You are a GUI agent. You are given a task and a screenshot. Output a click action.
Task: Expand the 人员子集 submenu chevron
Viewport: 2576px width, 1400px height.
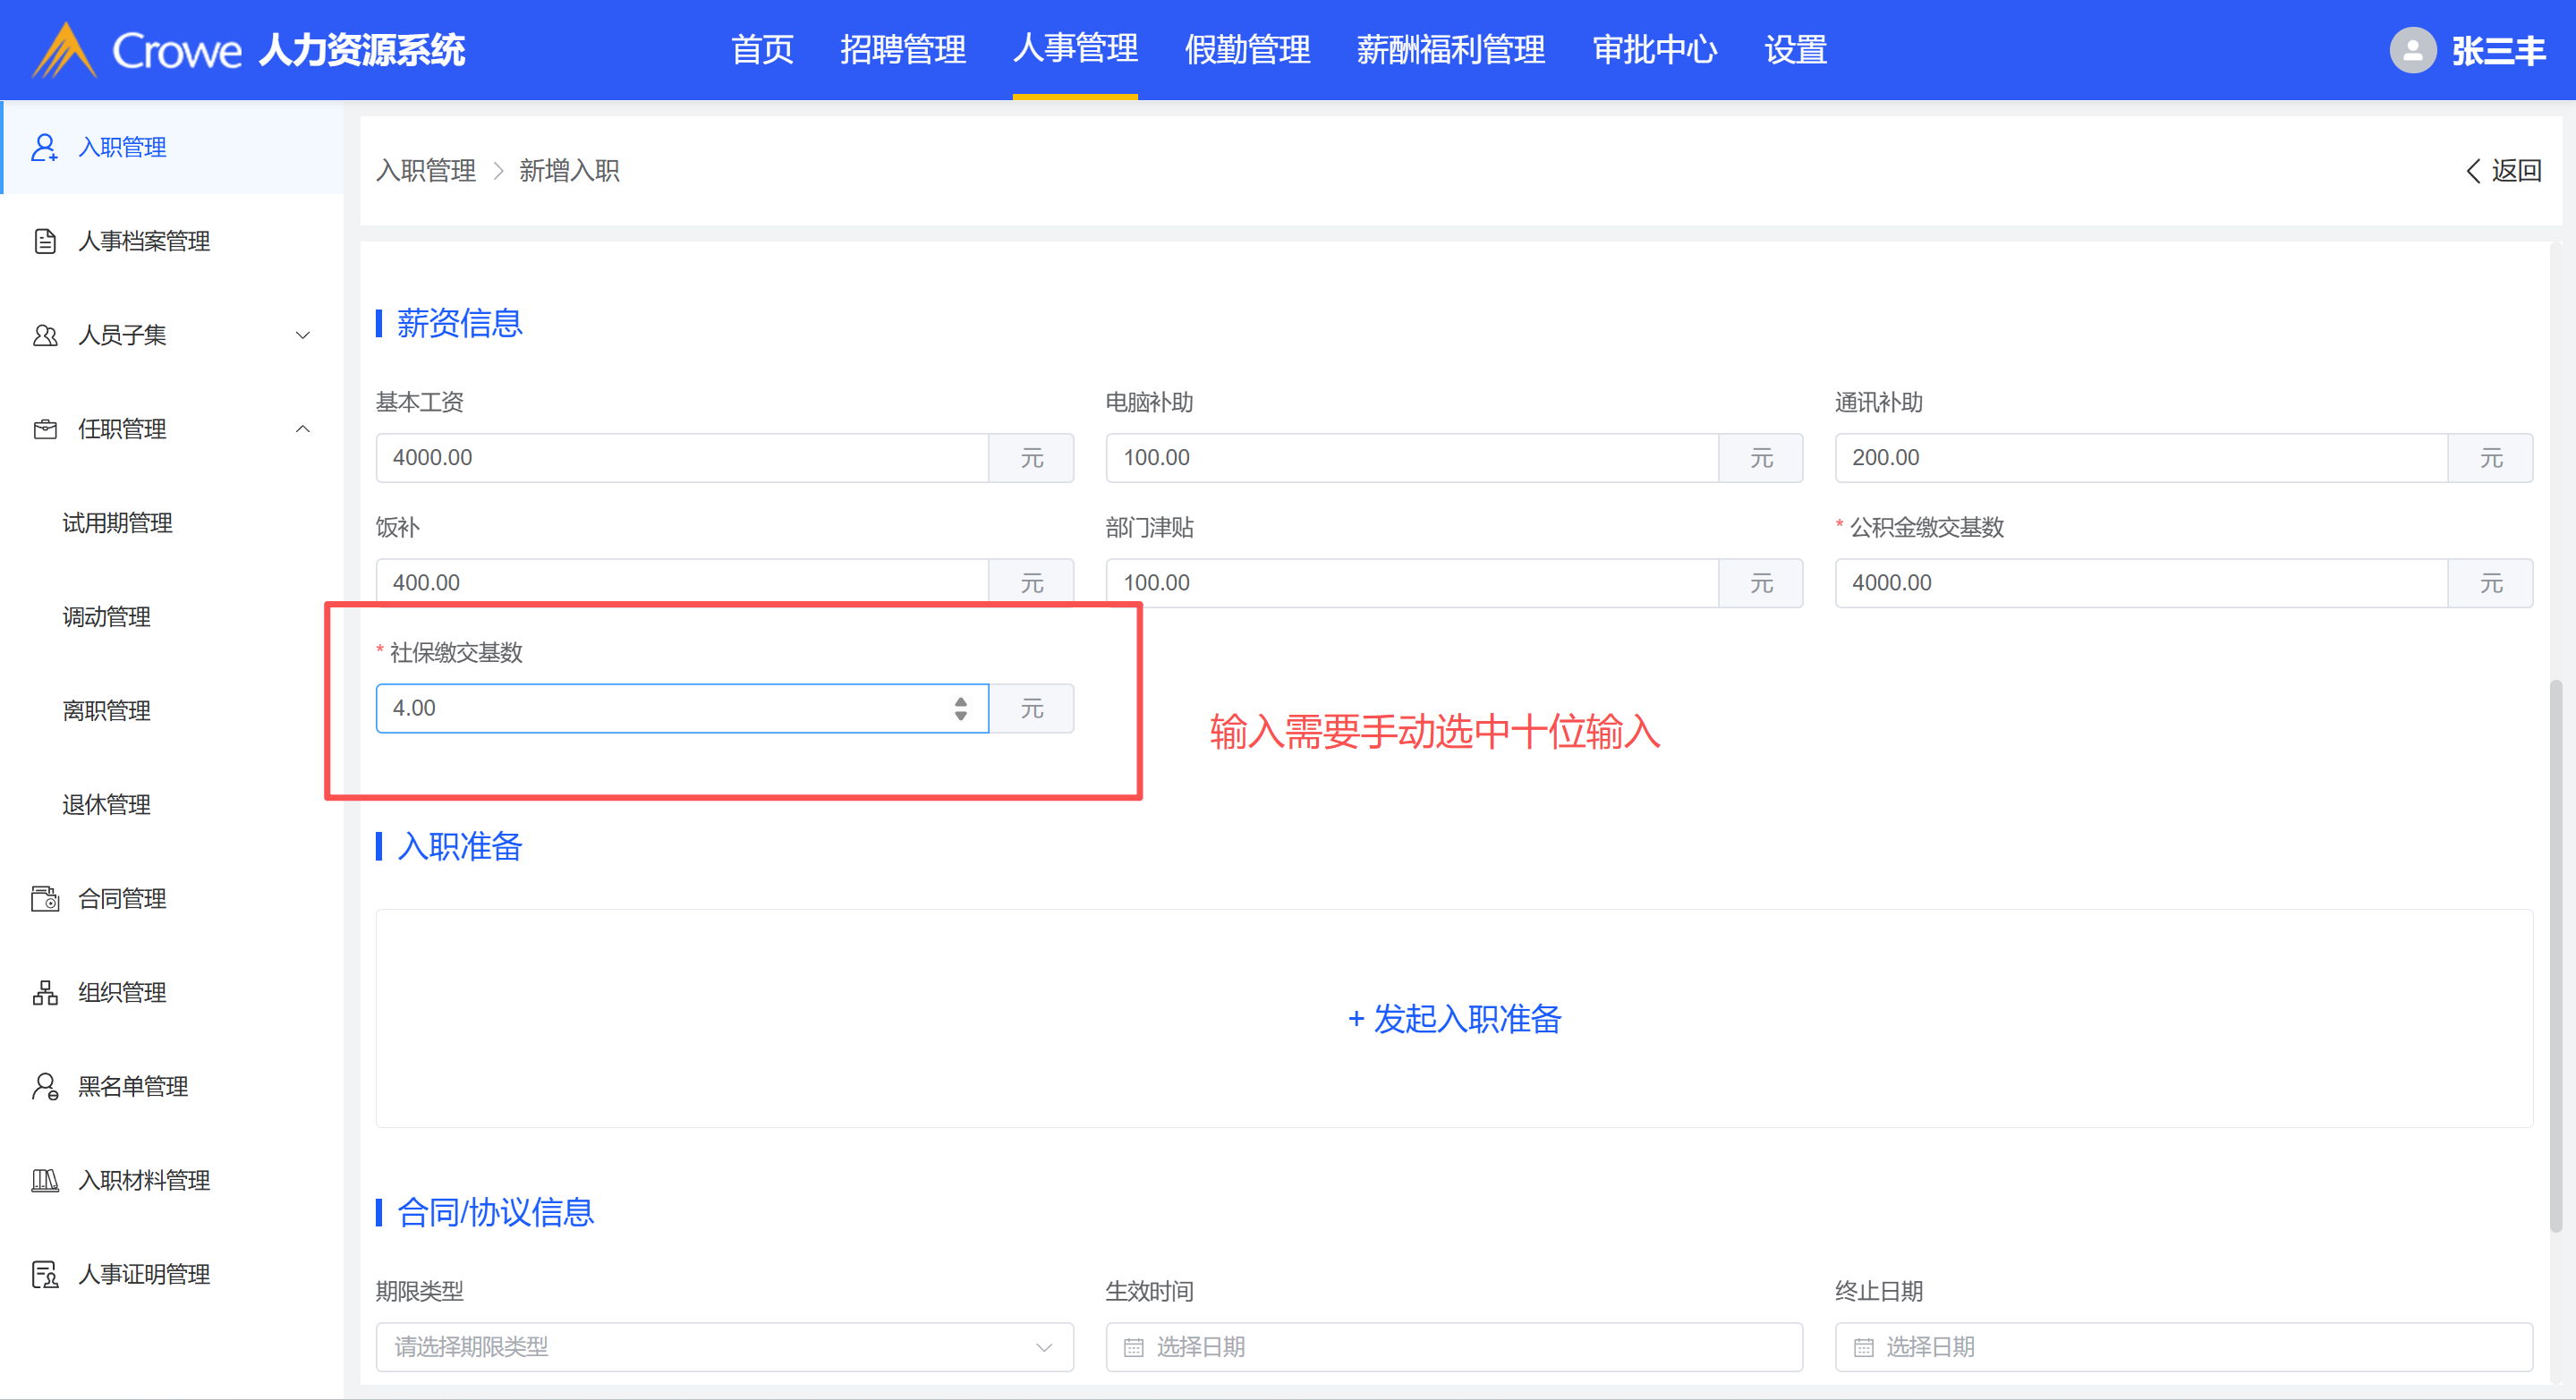[303, 335]
